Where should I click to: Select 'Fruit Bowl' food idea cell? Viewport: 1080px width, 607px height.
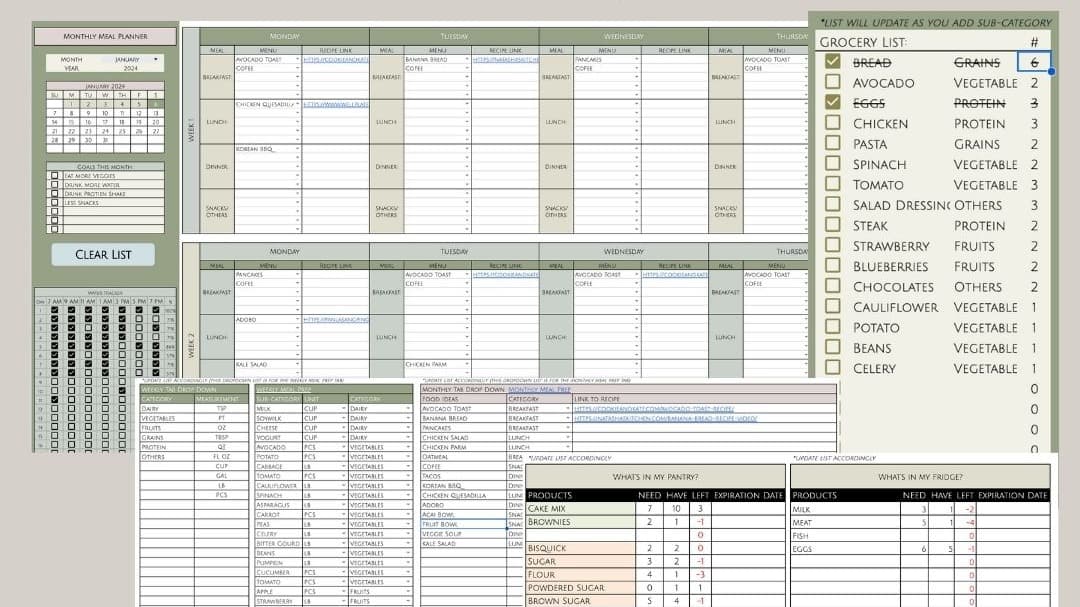pyautogui.click(x=464, y=524)
